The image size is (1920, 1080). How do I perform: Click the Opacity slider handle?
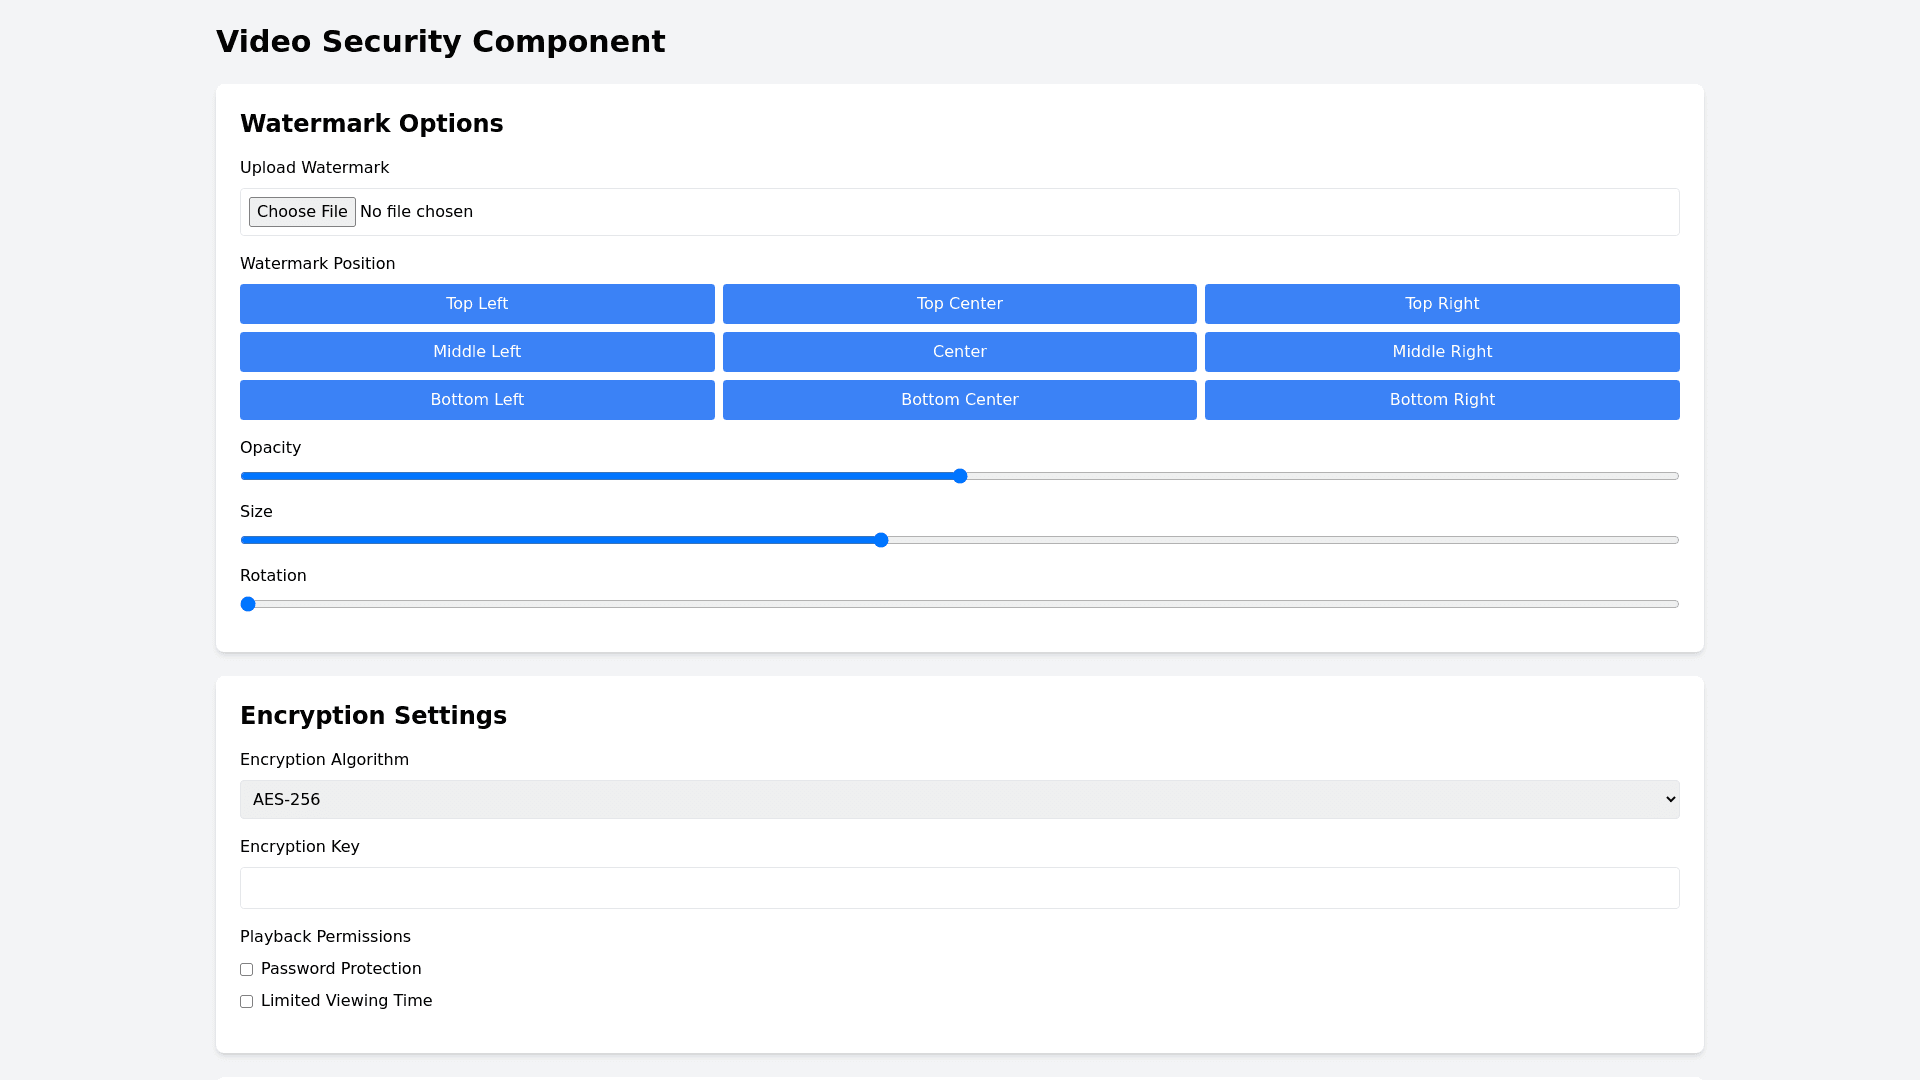(x=960, y=476)
